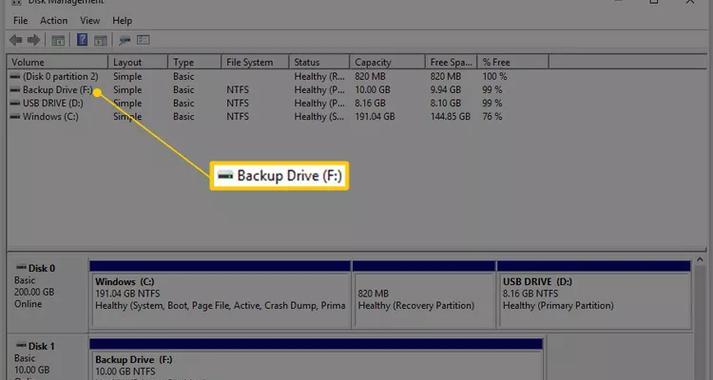Image resolution: width=713 pixels, height=380 pixels.
Task: Click the 76 % free cell
Action: (492, 117)
